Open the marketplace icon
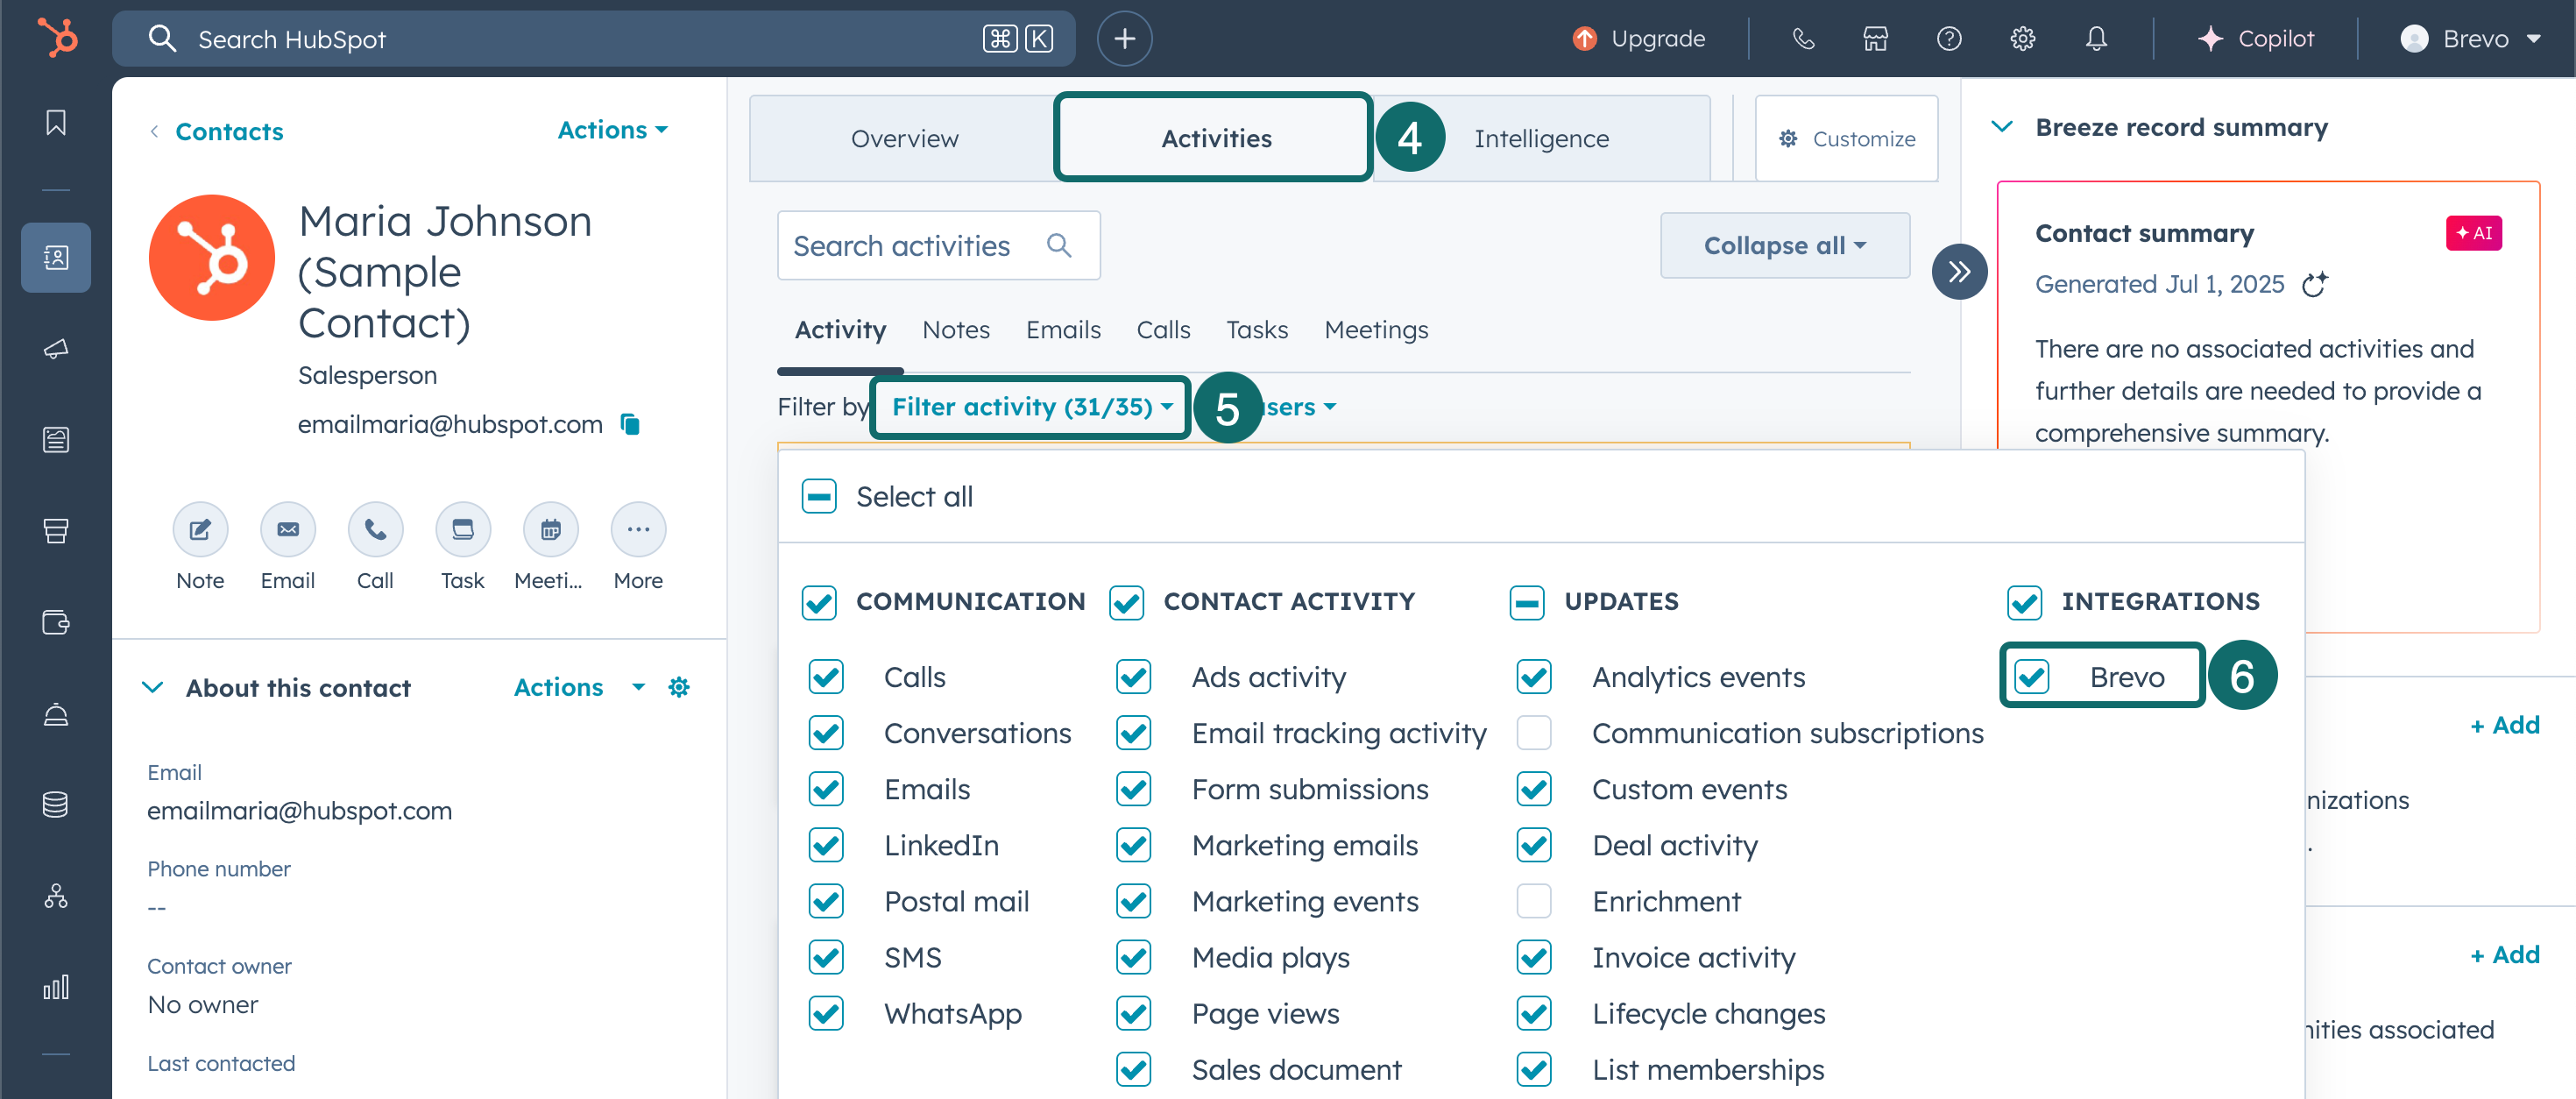 tap(1875, 39)
